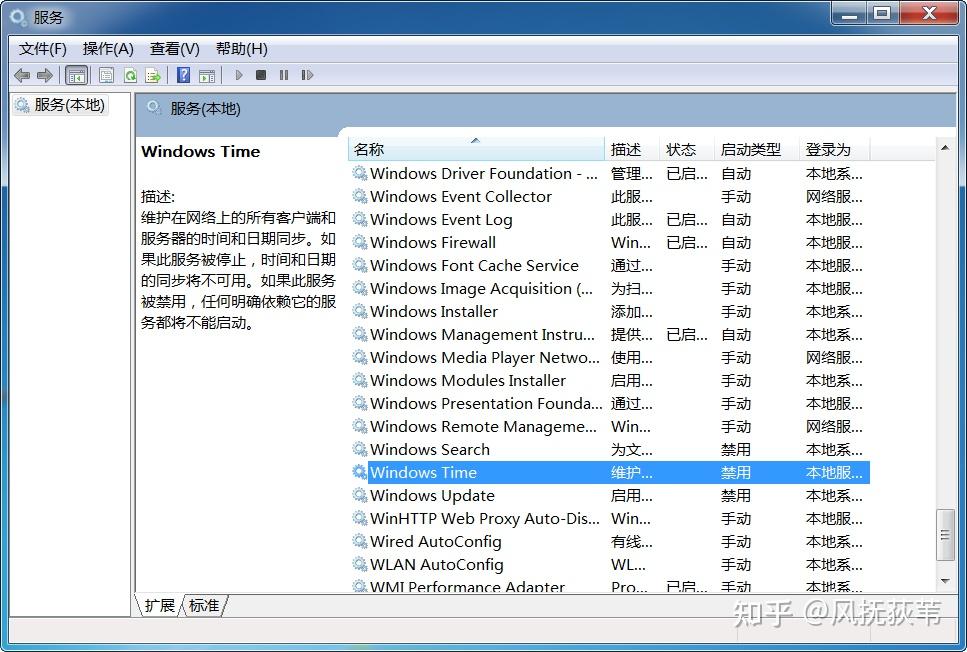Click the scrollbar down arrow
The height and width of the screenshot is (652, 967).
tap(945, 580)
